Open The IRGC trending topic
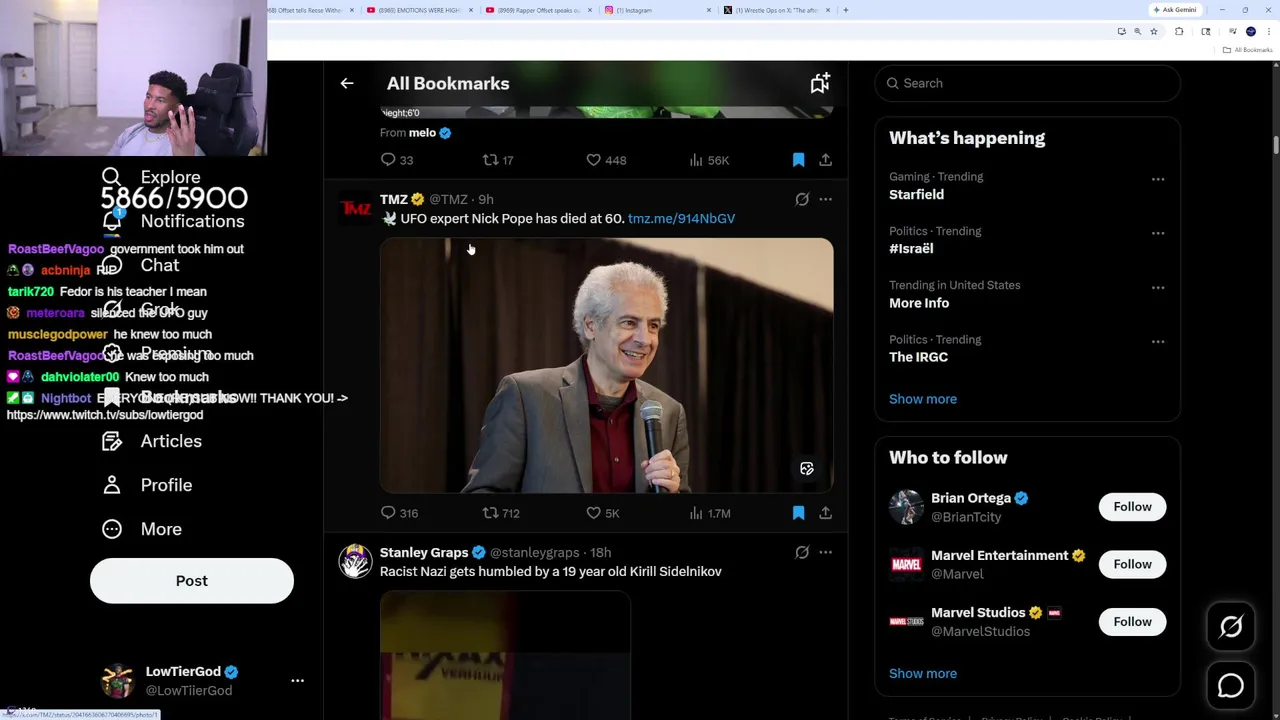Viewport: 1280px width, 720px height. tap(918, 357)
